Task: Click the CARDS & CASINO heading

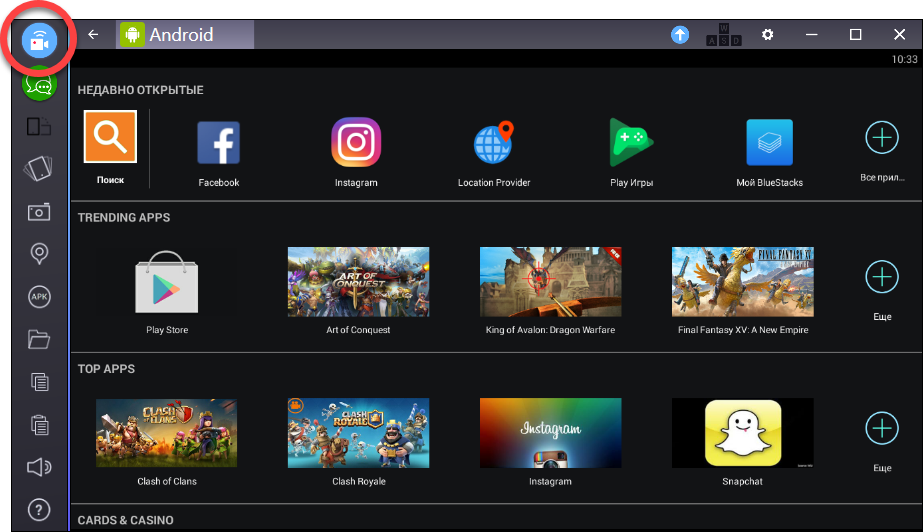Action: [125, 520]
